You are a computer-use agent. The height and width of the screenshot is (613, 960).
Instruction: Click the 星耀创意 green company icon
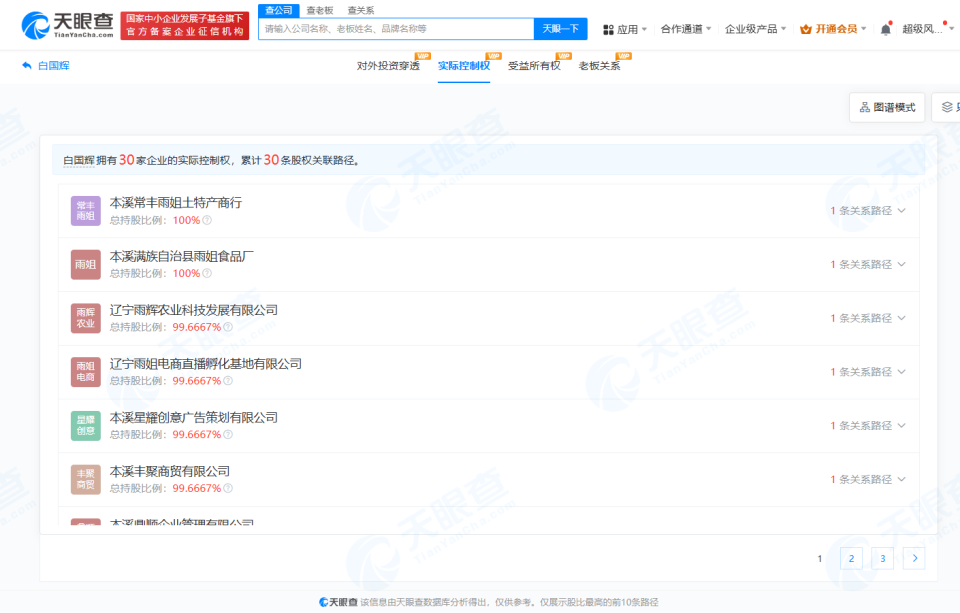[x=86, y=426]
